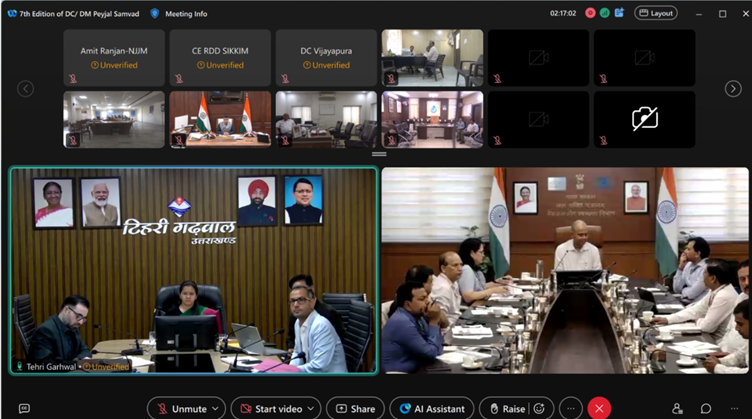Unmute the microphone
The width and height of the screenshot is (752, 419).
(182, 409)
